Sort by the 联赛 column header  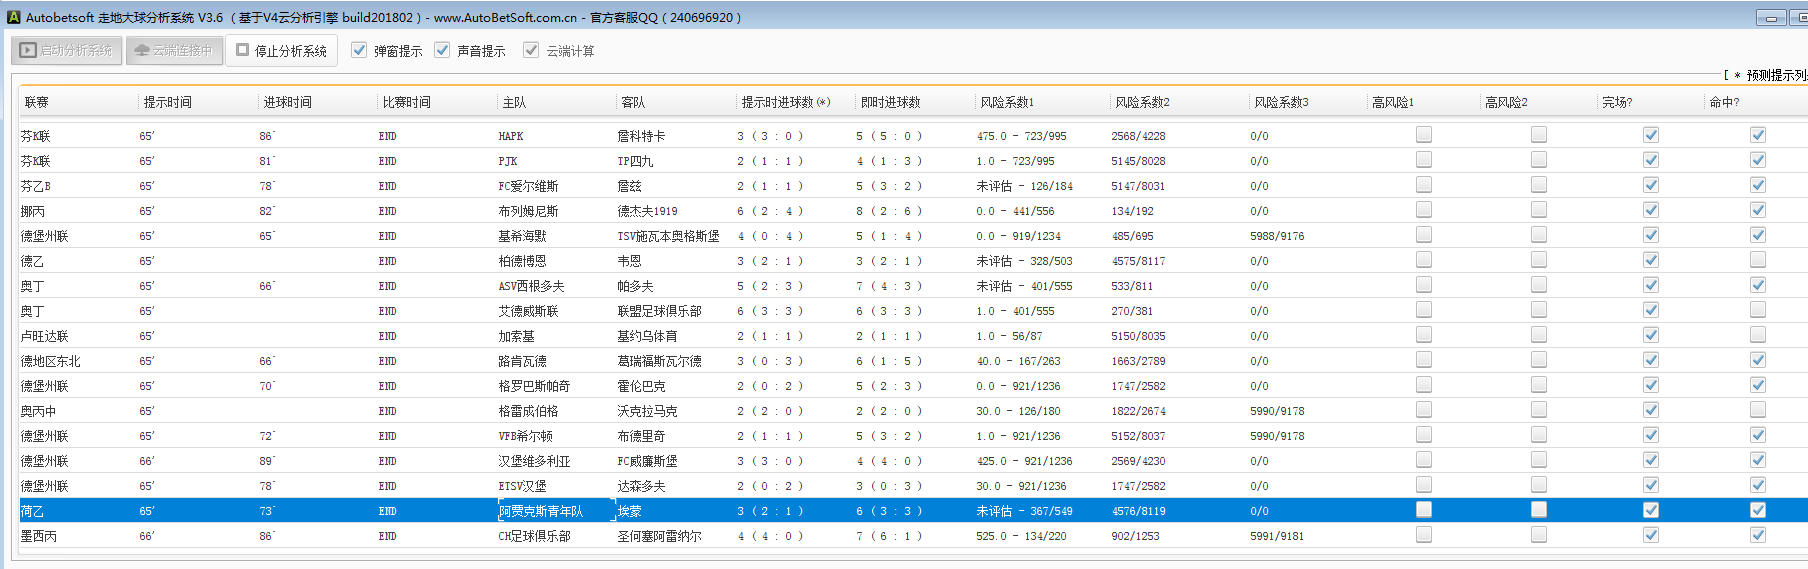37,102
